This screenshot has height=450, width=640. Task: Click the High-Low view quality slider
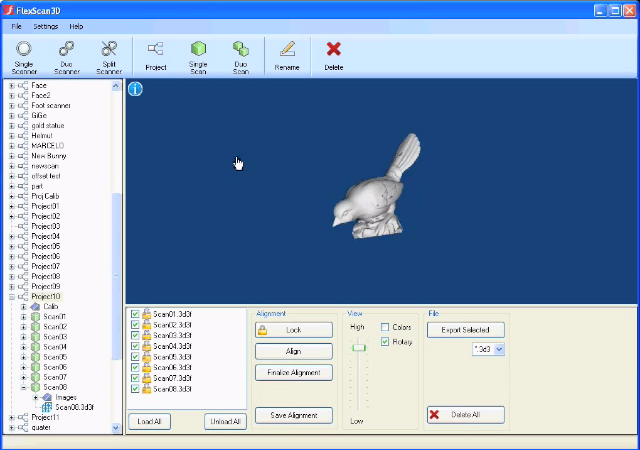pos(357,346)
